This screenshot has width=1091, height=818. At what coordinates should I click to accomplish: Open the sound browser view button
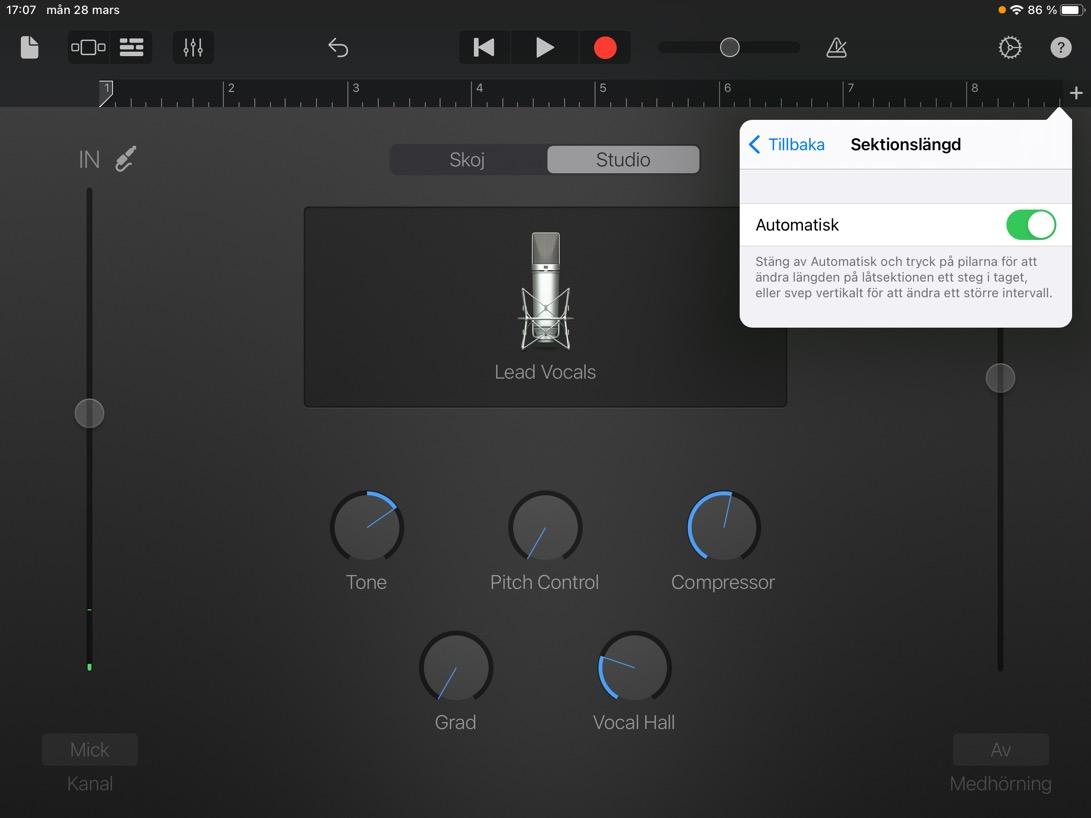point(88,47)
